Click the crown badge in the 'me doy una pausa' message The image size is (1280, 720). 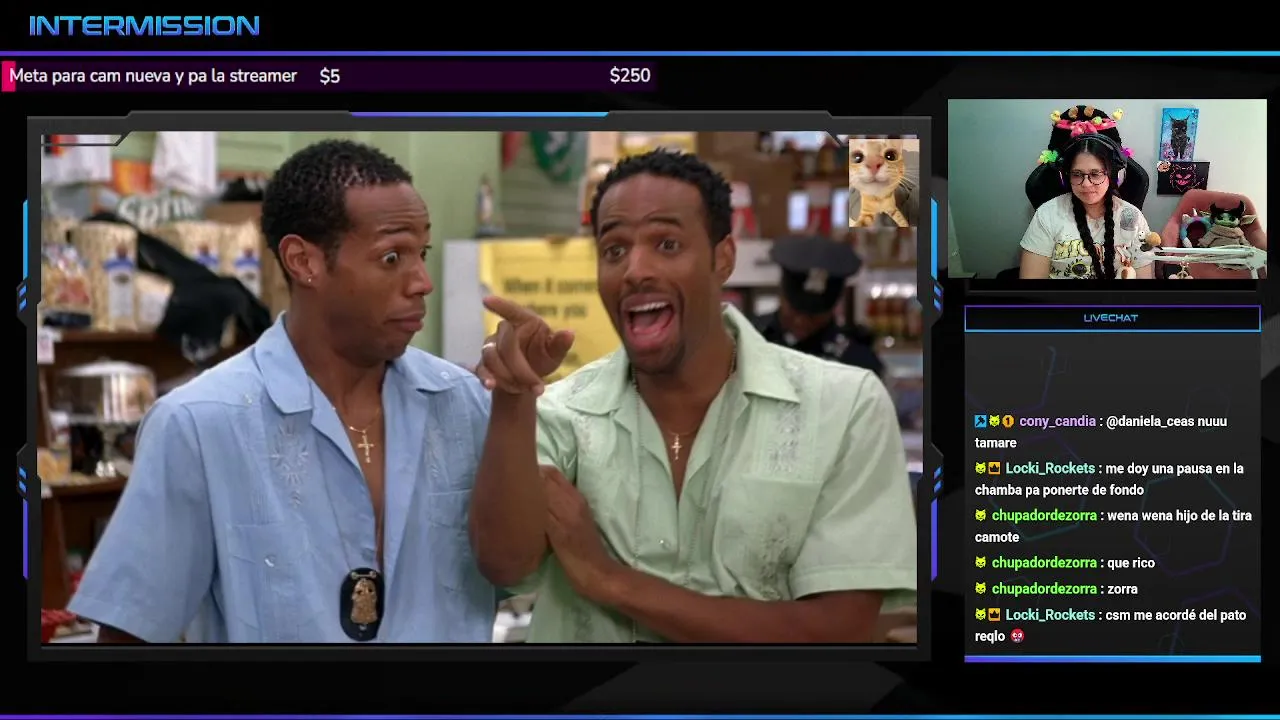[995, 468]
